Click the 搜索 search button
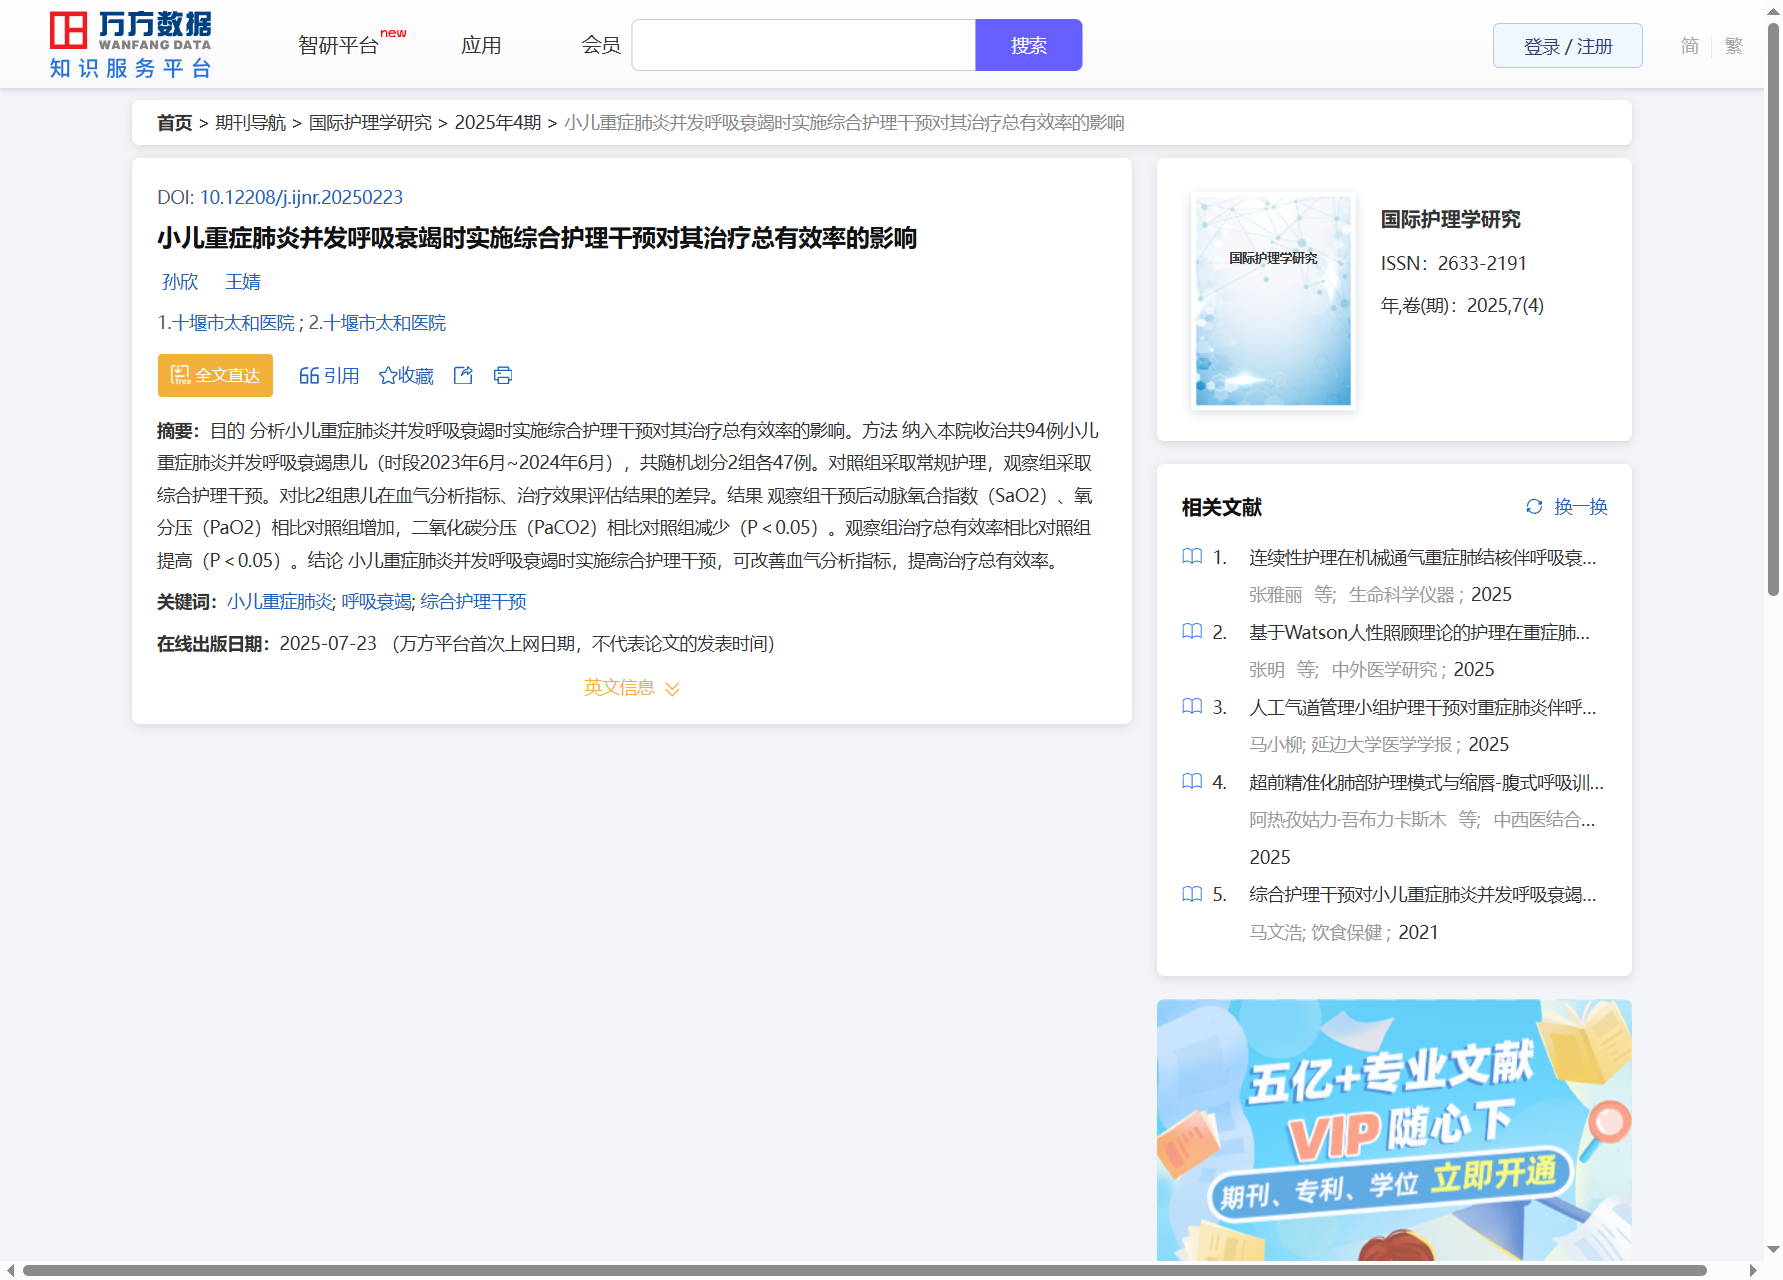The height and width of the screenshot is (1280, 1783). point(1028,45)
